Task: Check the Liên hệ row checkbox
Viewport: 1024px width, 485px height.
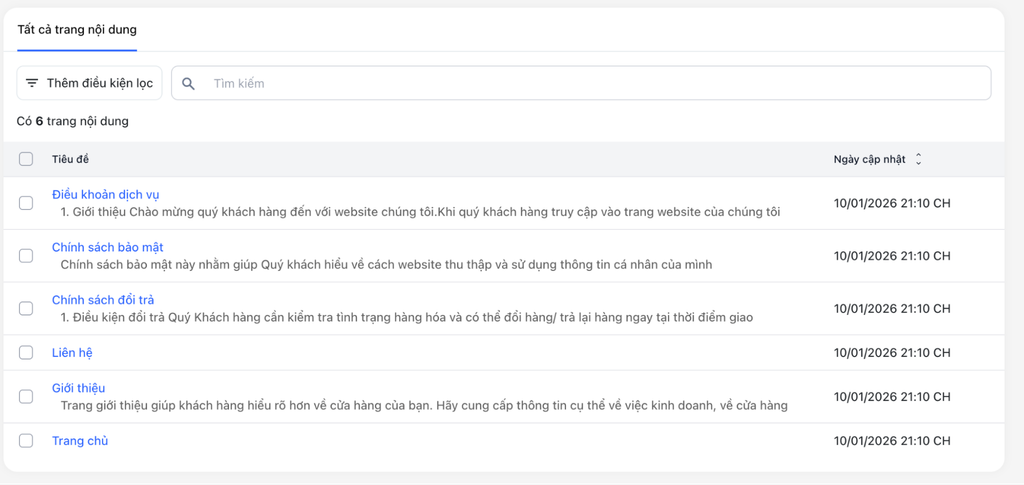Action: (x=26, y=353)
